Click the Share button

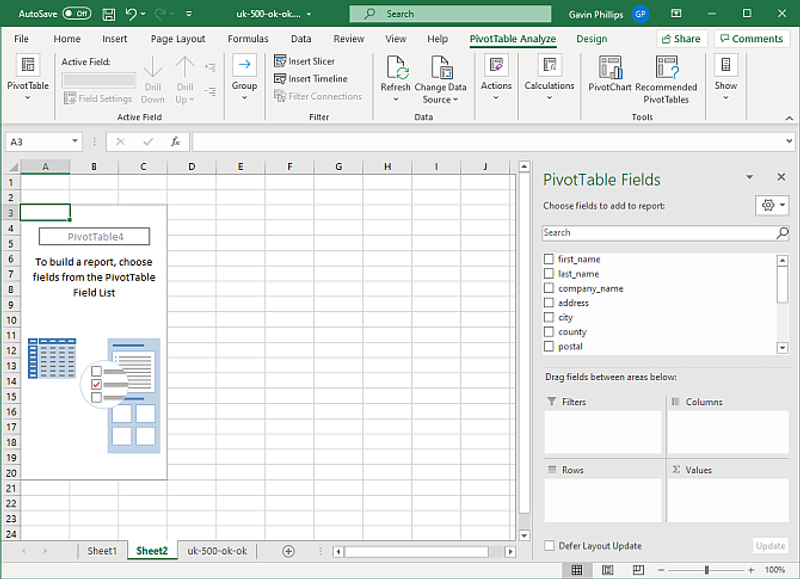tap(680, 39)
